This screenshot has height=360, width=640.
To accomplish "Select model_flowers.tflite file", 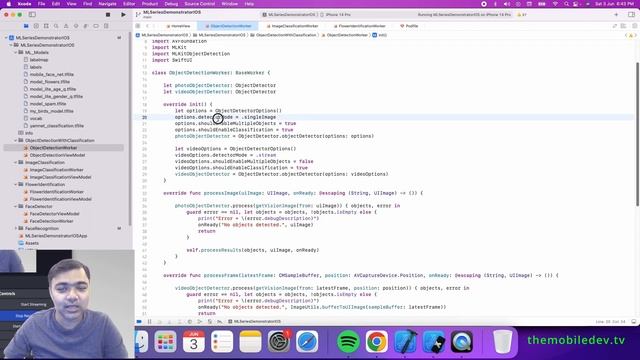I will [x=49, y=82].
